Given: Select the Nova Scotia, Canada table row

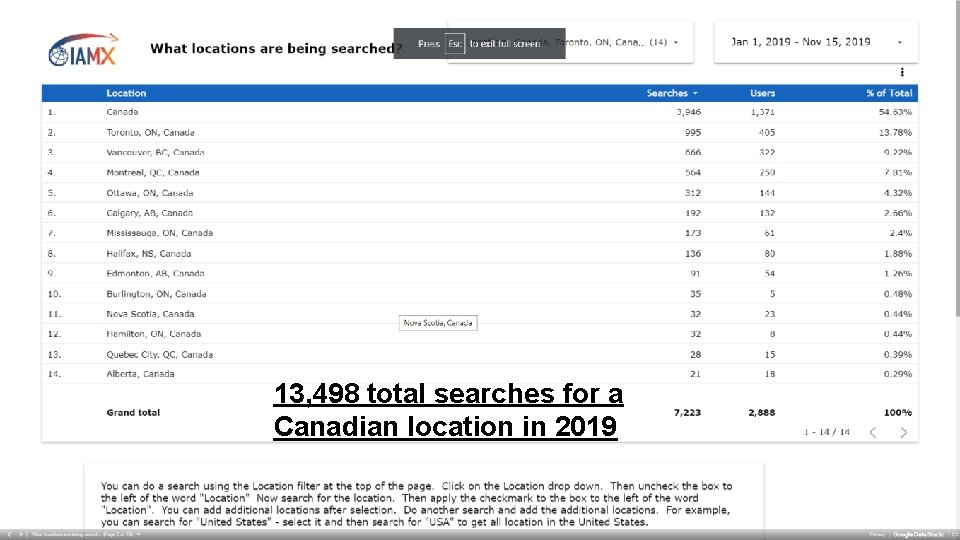Looking at the screenshot, I should point(479,314).
